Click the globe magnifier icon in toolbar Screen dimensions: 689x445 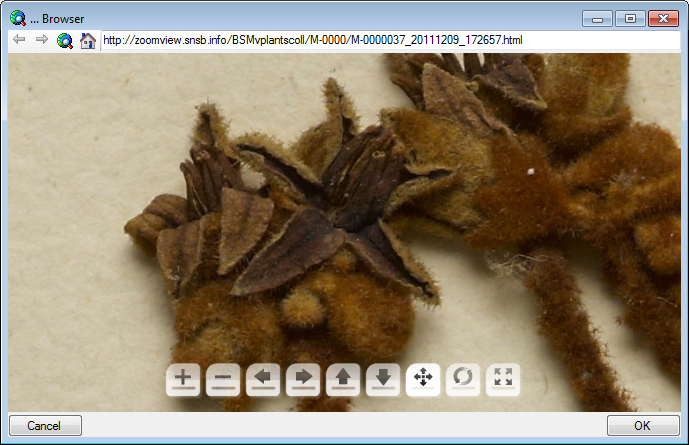65,41
